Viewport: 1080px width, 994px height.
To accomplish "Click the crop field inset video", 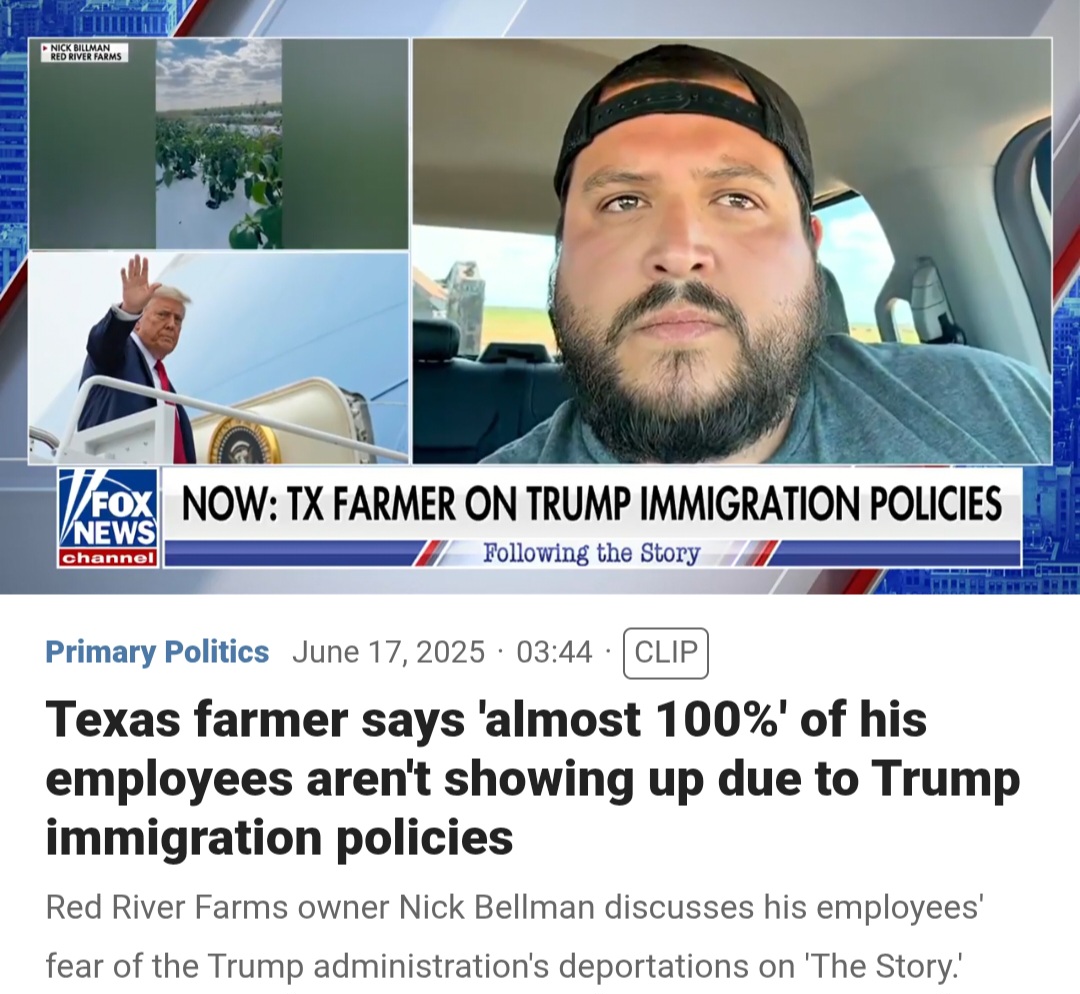I will 219,143.
